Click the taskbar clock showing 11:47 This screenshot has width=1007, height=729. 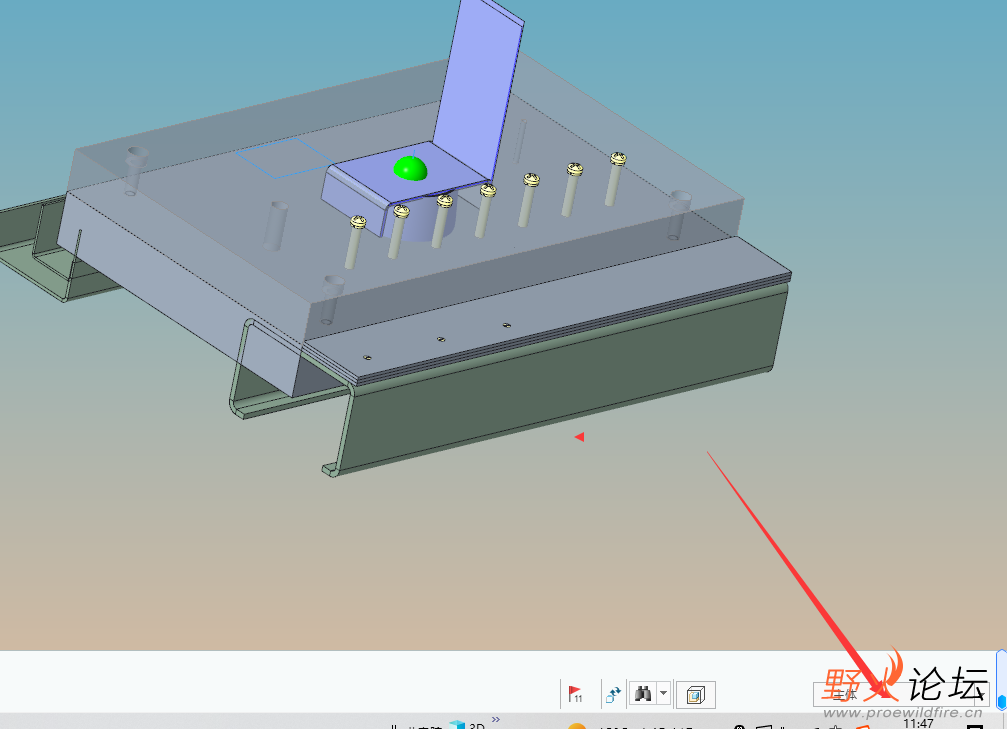tap(918, 723)
